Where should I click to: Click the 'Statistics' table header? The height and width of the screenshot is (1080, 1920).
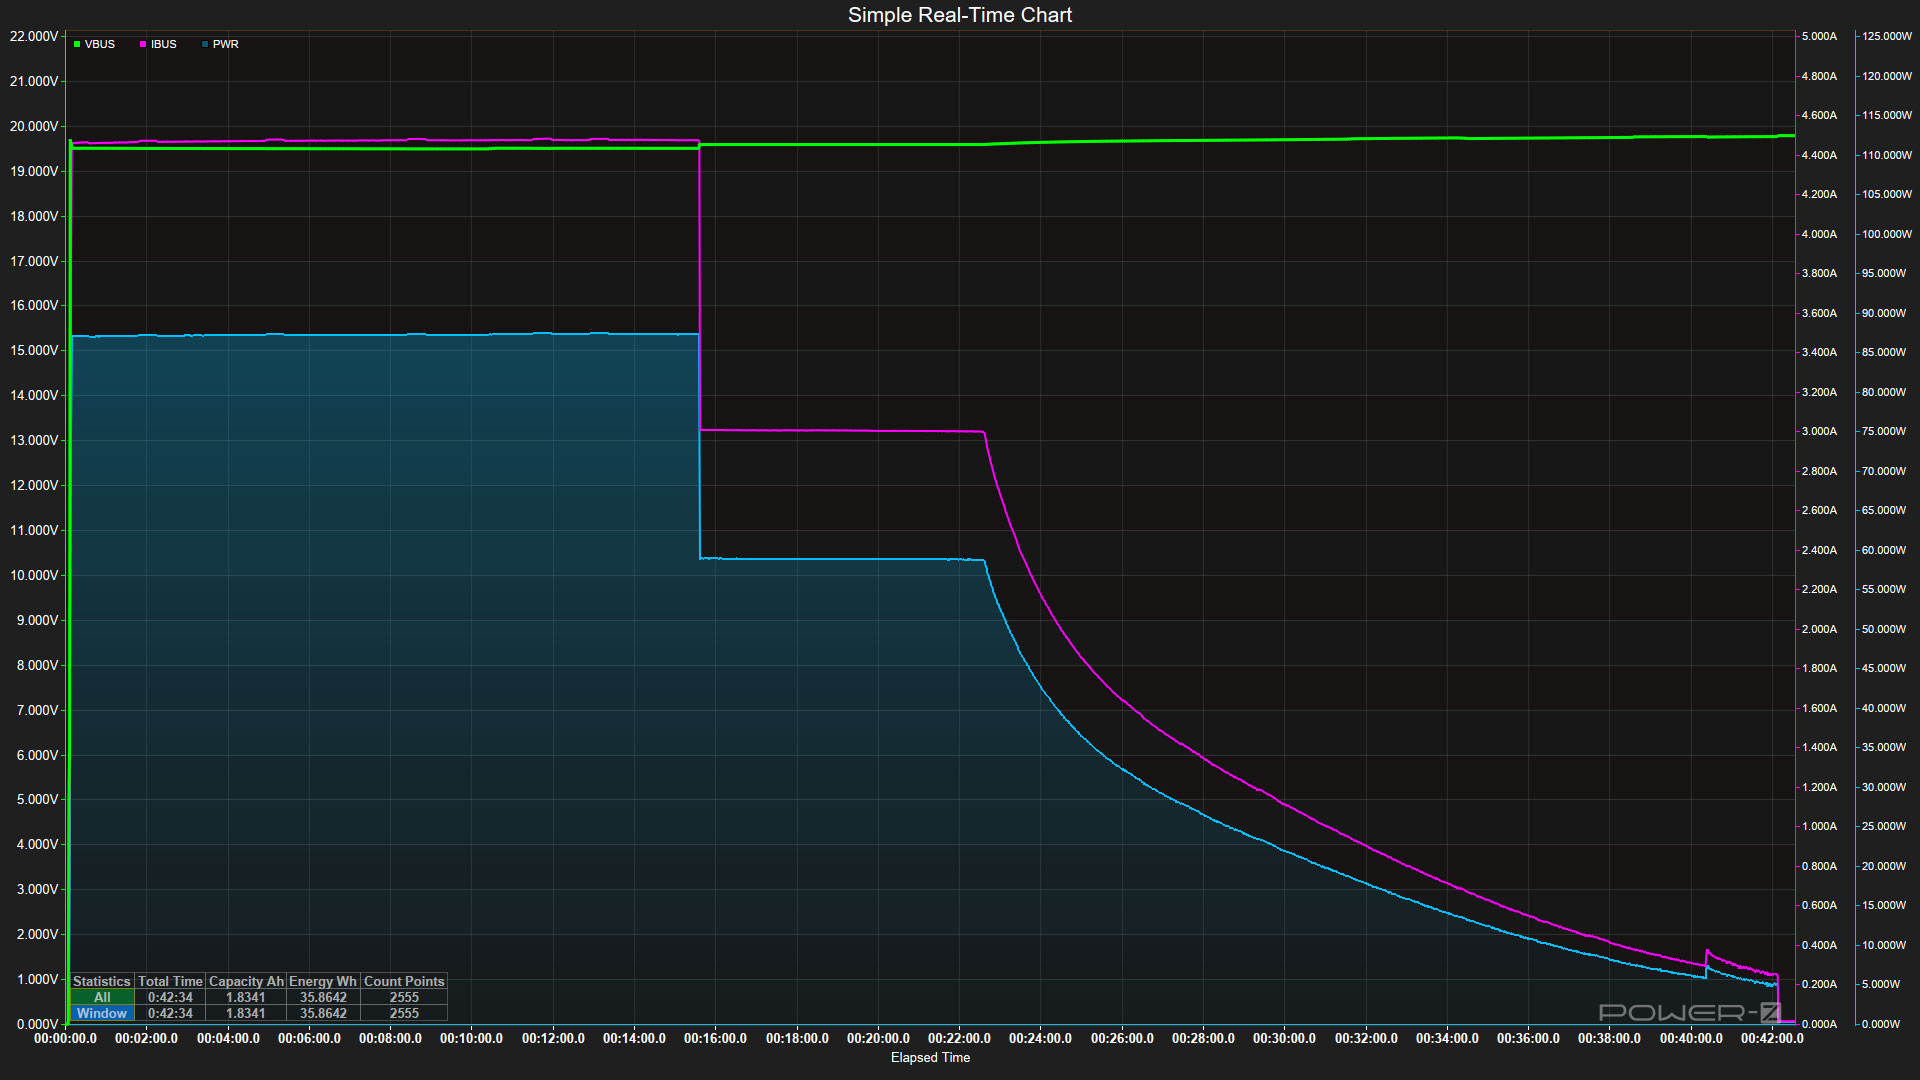click(x=102, y=981)
